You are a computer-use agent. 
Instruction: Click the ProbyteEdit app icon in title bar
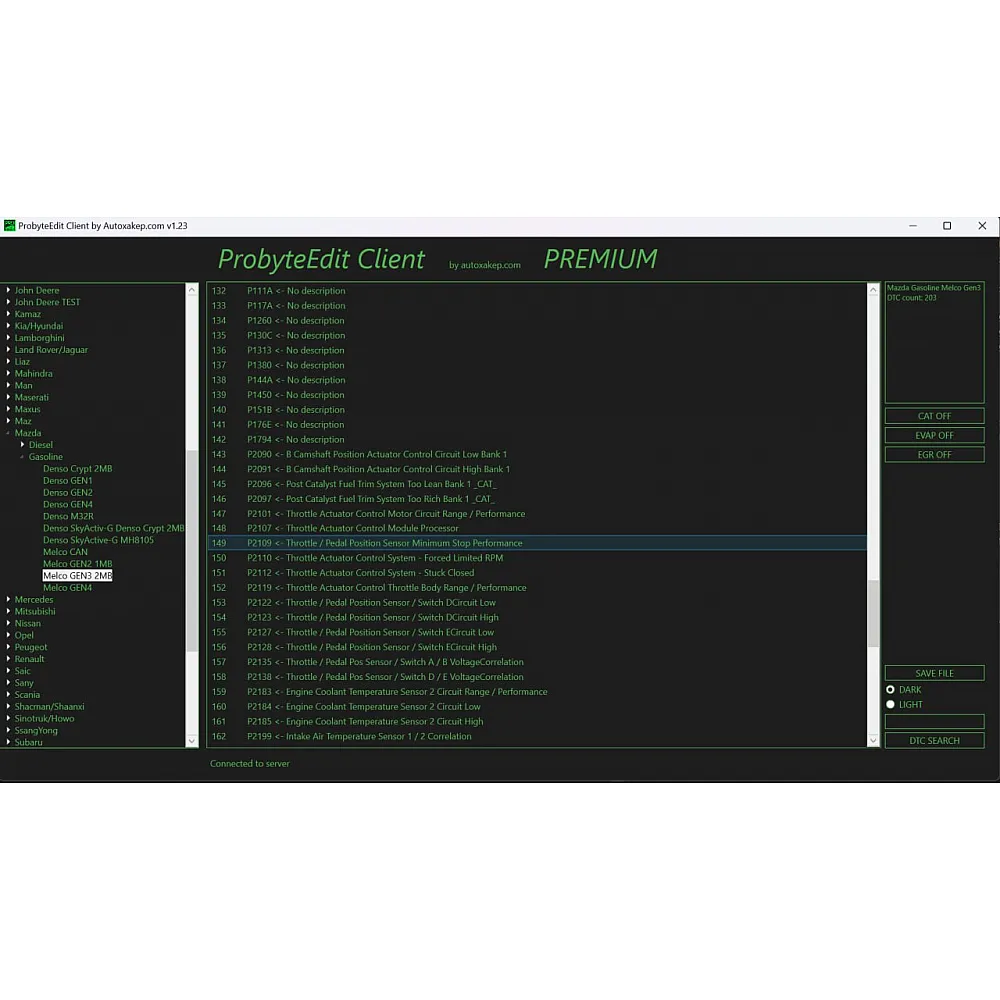10,226
